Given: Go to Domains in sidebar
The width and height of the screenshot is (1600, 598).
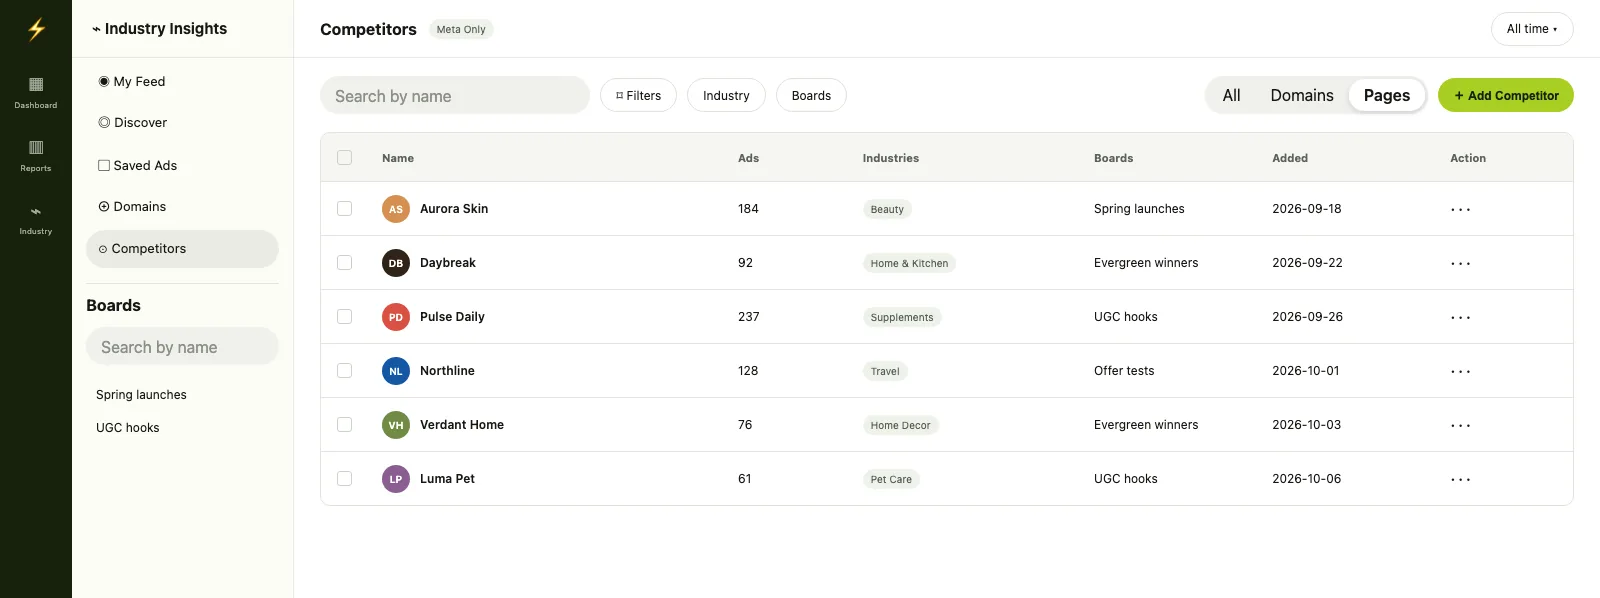Looking at the screenshot, I should 182,207.
